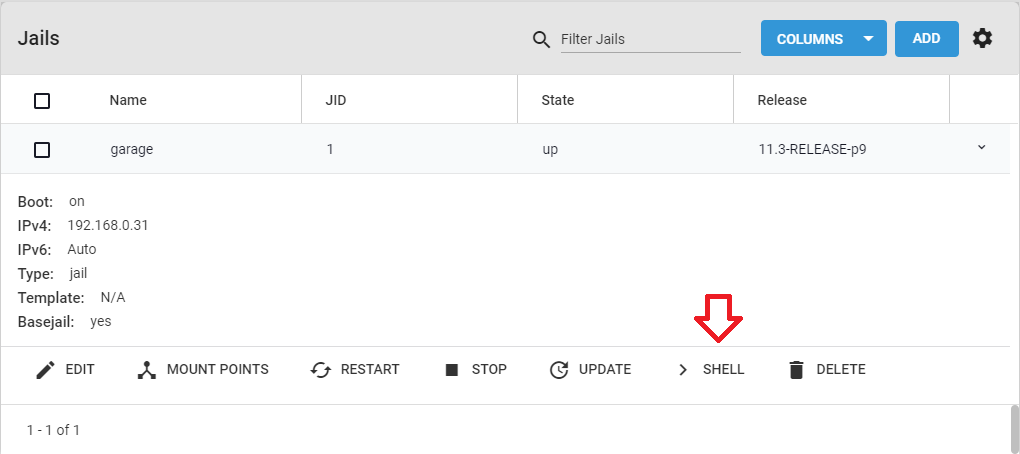Sort by the Name column header
Viewport: 1020px width, 454px height.
coord(128,100)
